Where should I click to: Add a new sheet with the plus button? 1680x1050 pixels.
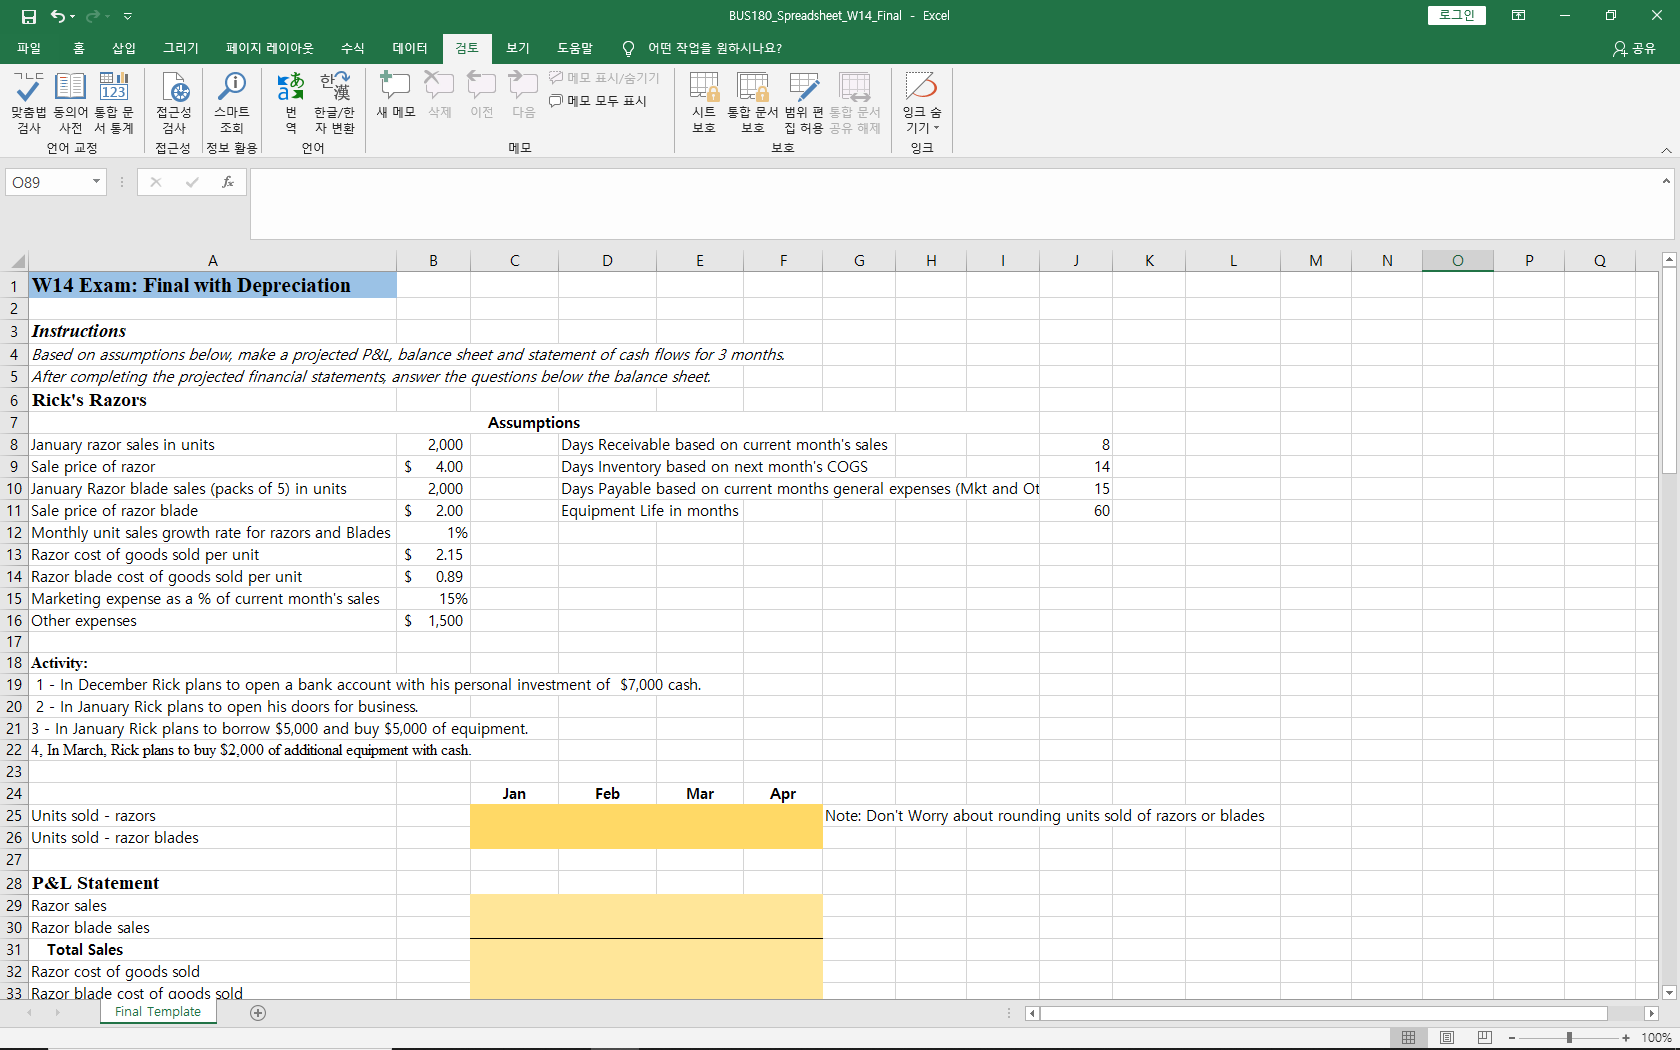coord(258,1013)
